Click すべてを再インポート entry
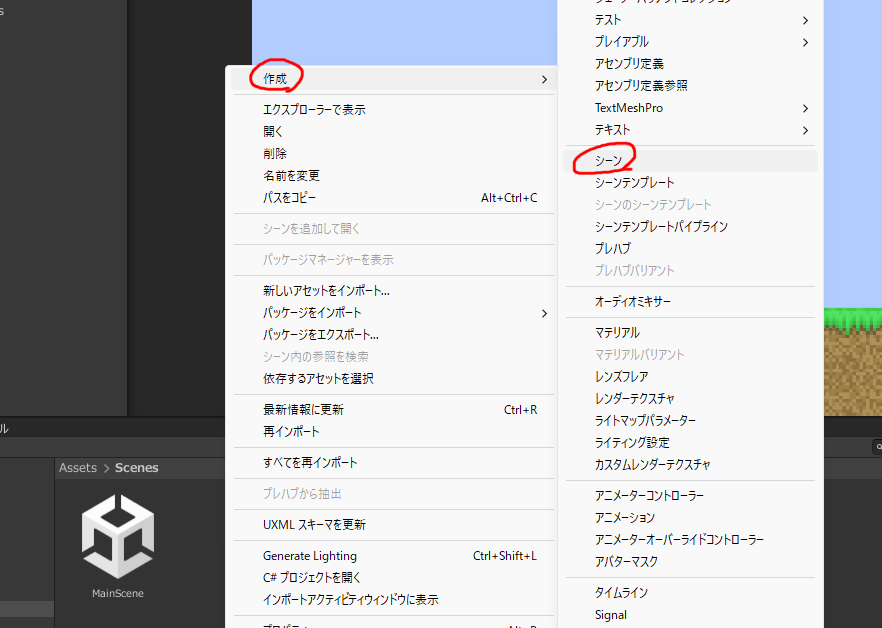The height and width of the screenshot is (628, 882). [x=393, y=463]
